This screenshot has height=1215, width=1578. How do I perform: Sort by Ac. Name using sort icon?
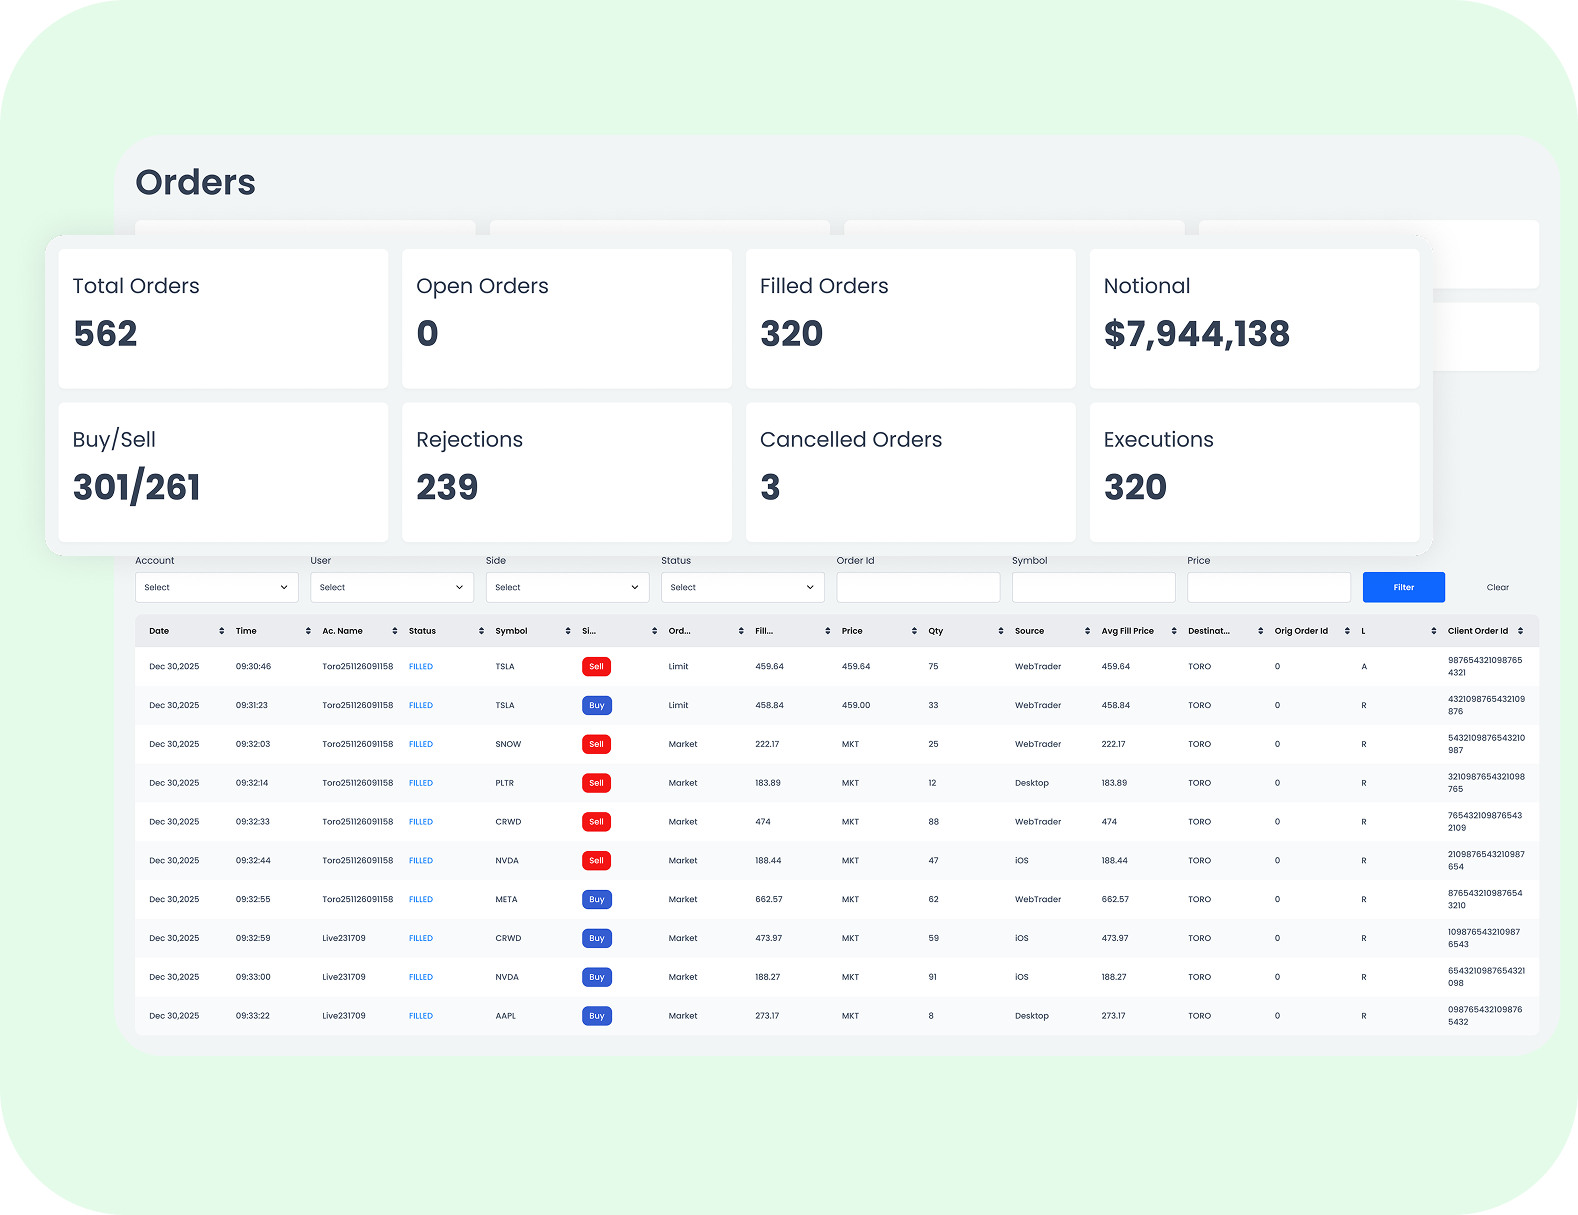pyautogui.click(x=395, y=631)
